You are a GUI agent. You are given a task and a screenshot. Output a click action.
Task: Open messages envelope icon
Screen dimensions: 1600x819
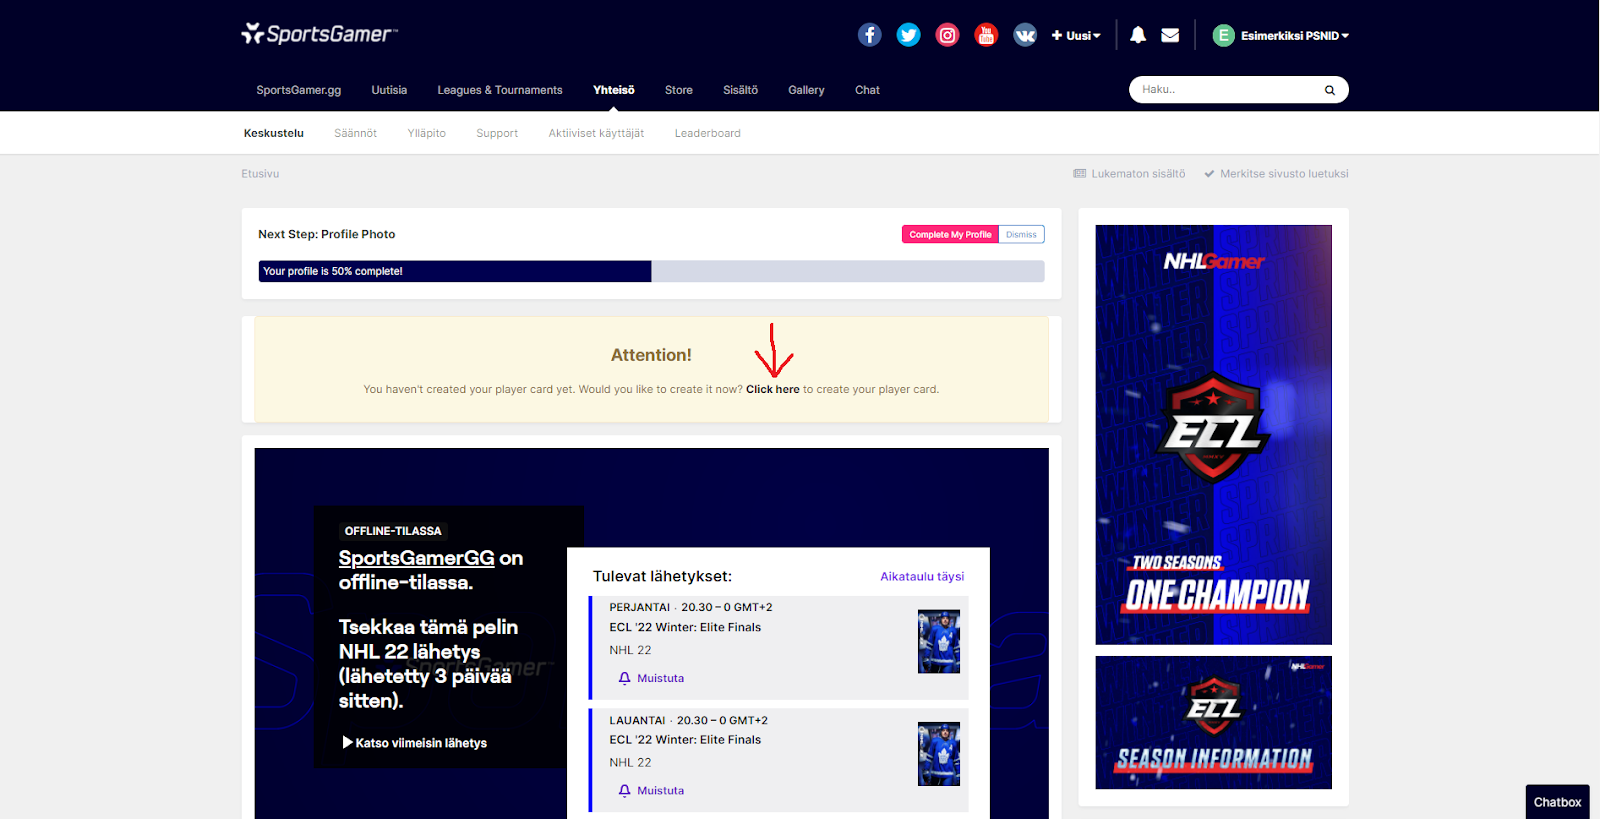(1170, 35)
